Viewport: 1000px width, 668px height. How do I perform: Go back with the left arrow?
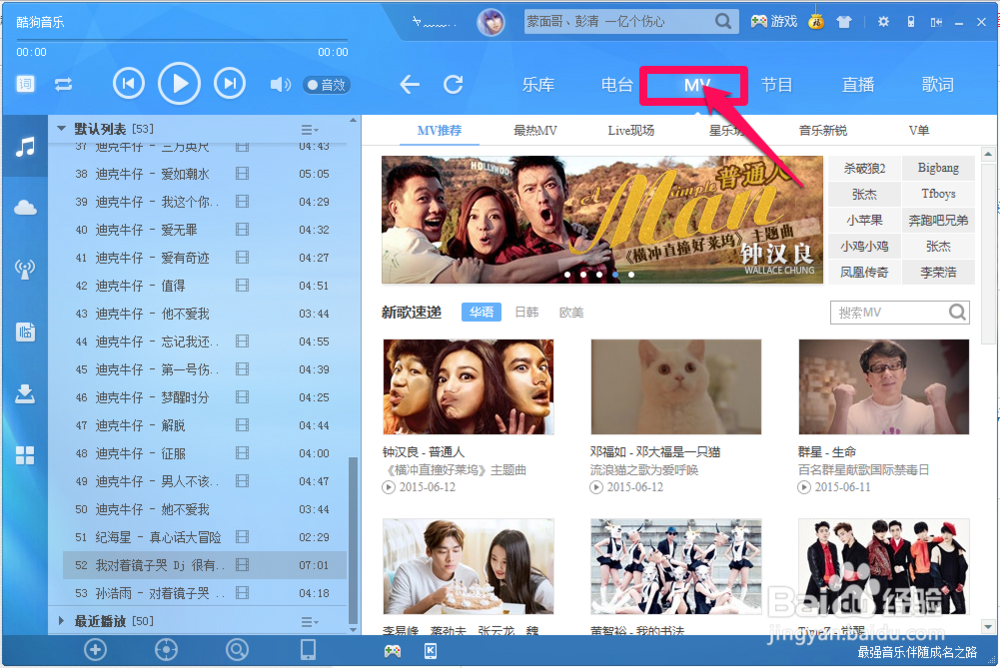point(409,84)
